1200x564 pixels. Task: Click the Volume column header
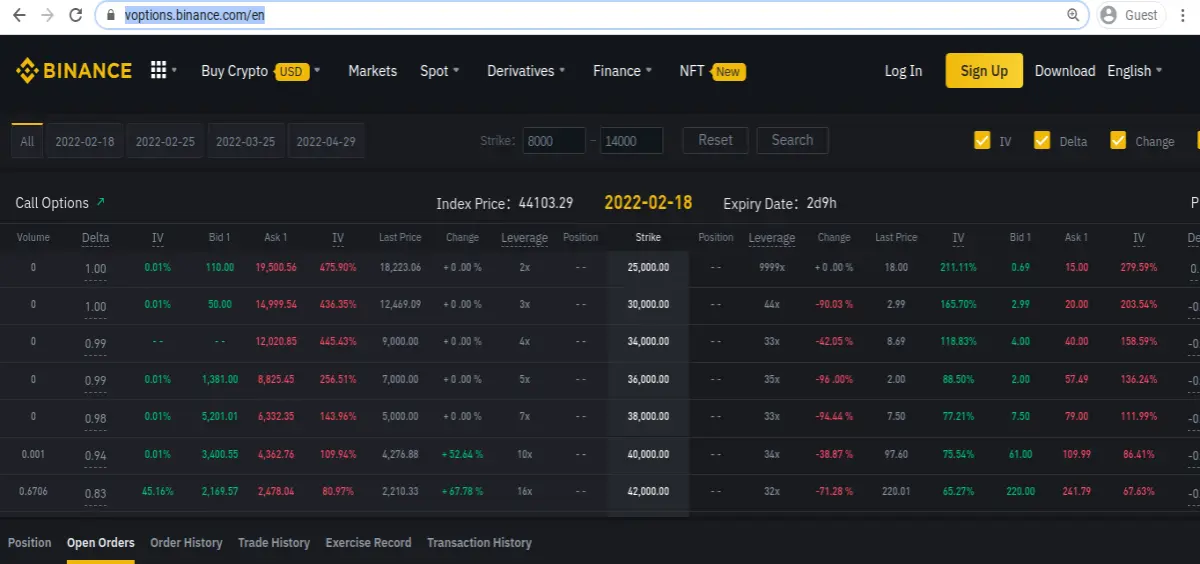[33, 237]
